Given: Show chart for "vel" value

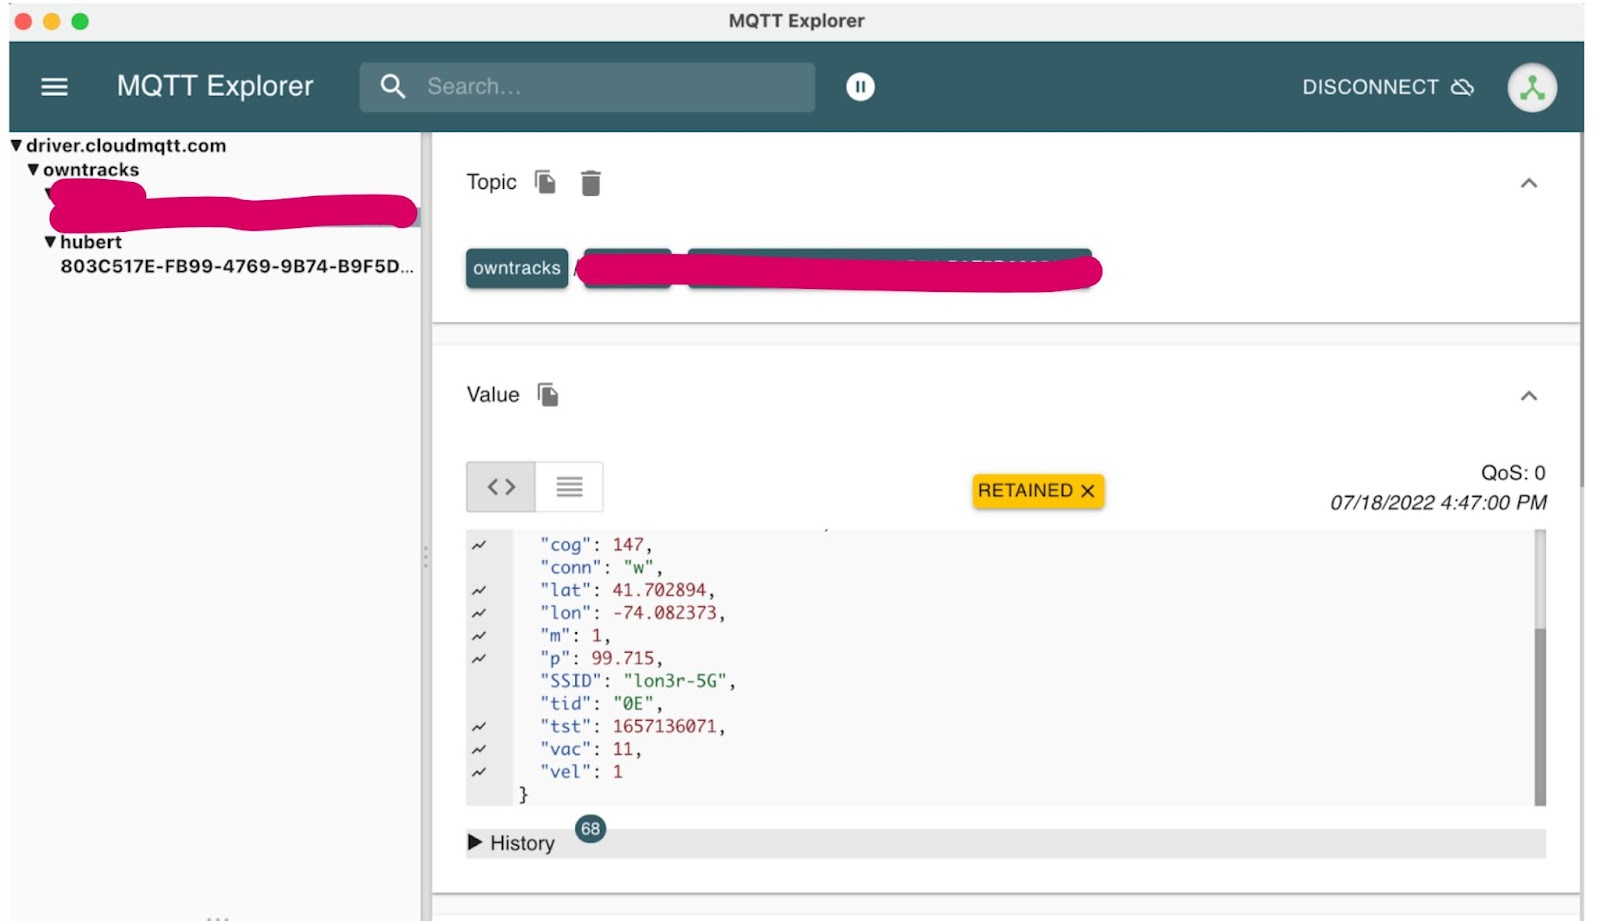Looking at the screenshot, I should click(x=479, y=772).
